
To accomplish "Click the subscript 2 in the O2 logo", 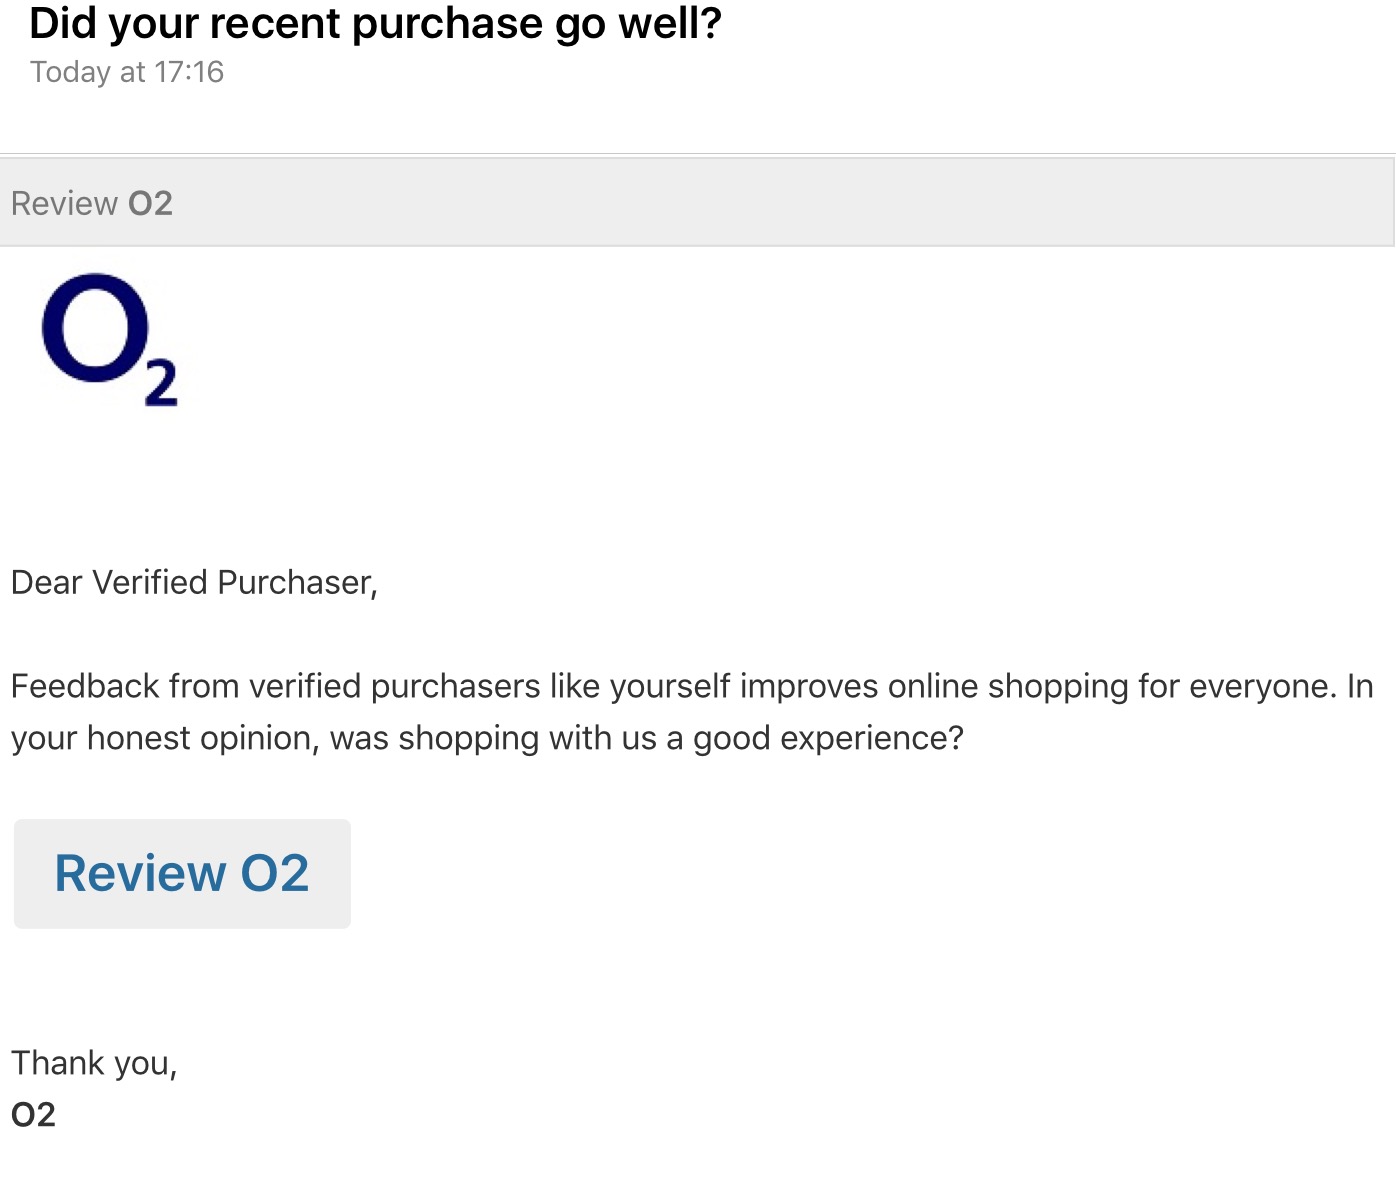I will pyautogui.click(x=161, y=385).
